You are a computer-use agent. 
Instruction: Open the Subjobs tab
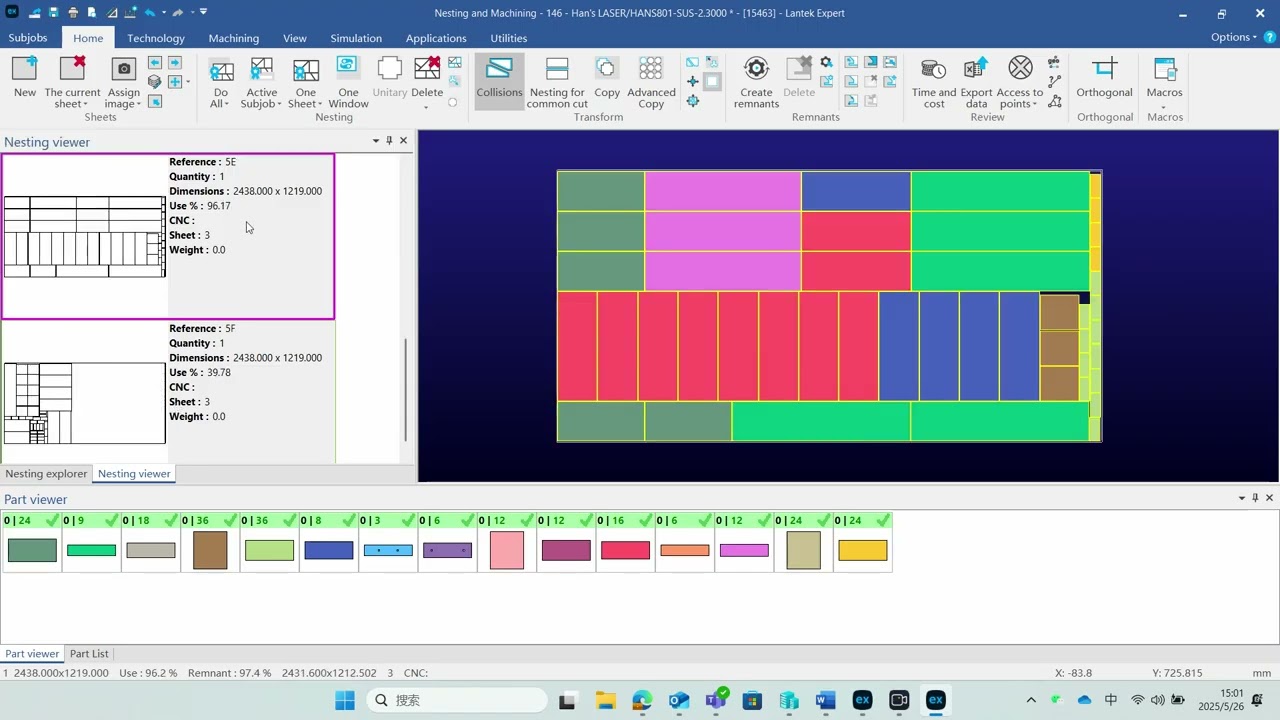pos(28,38)
